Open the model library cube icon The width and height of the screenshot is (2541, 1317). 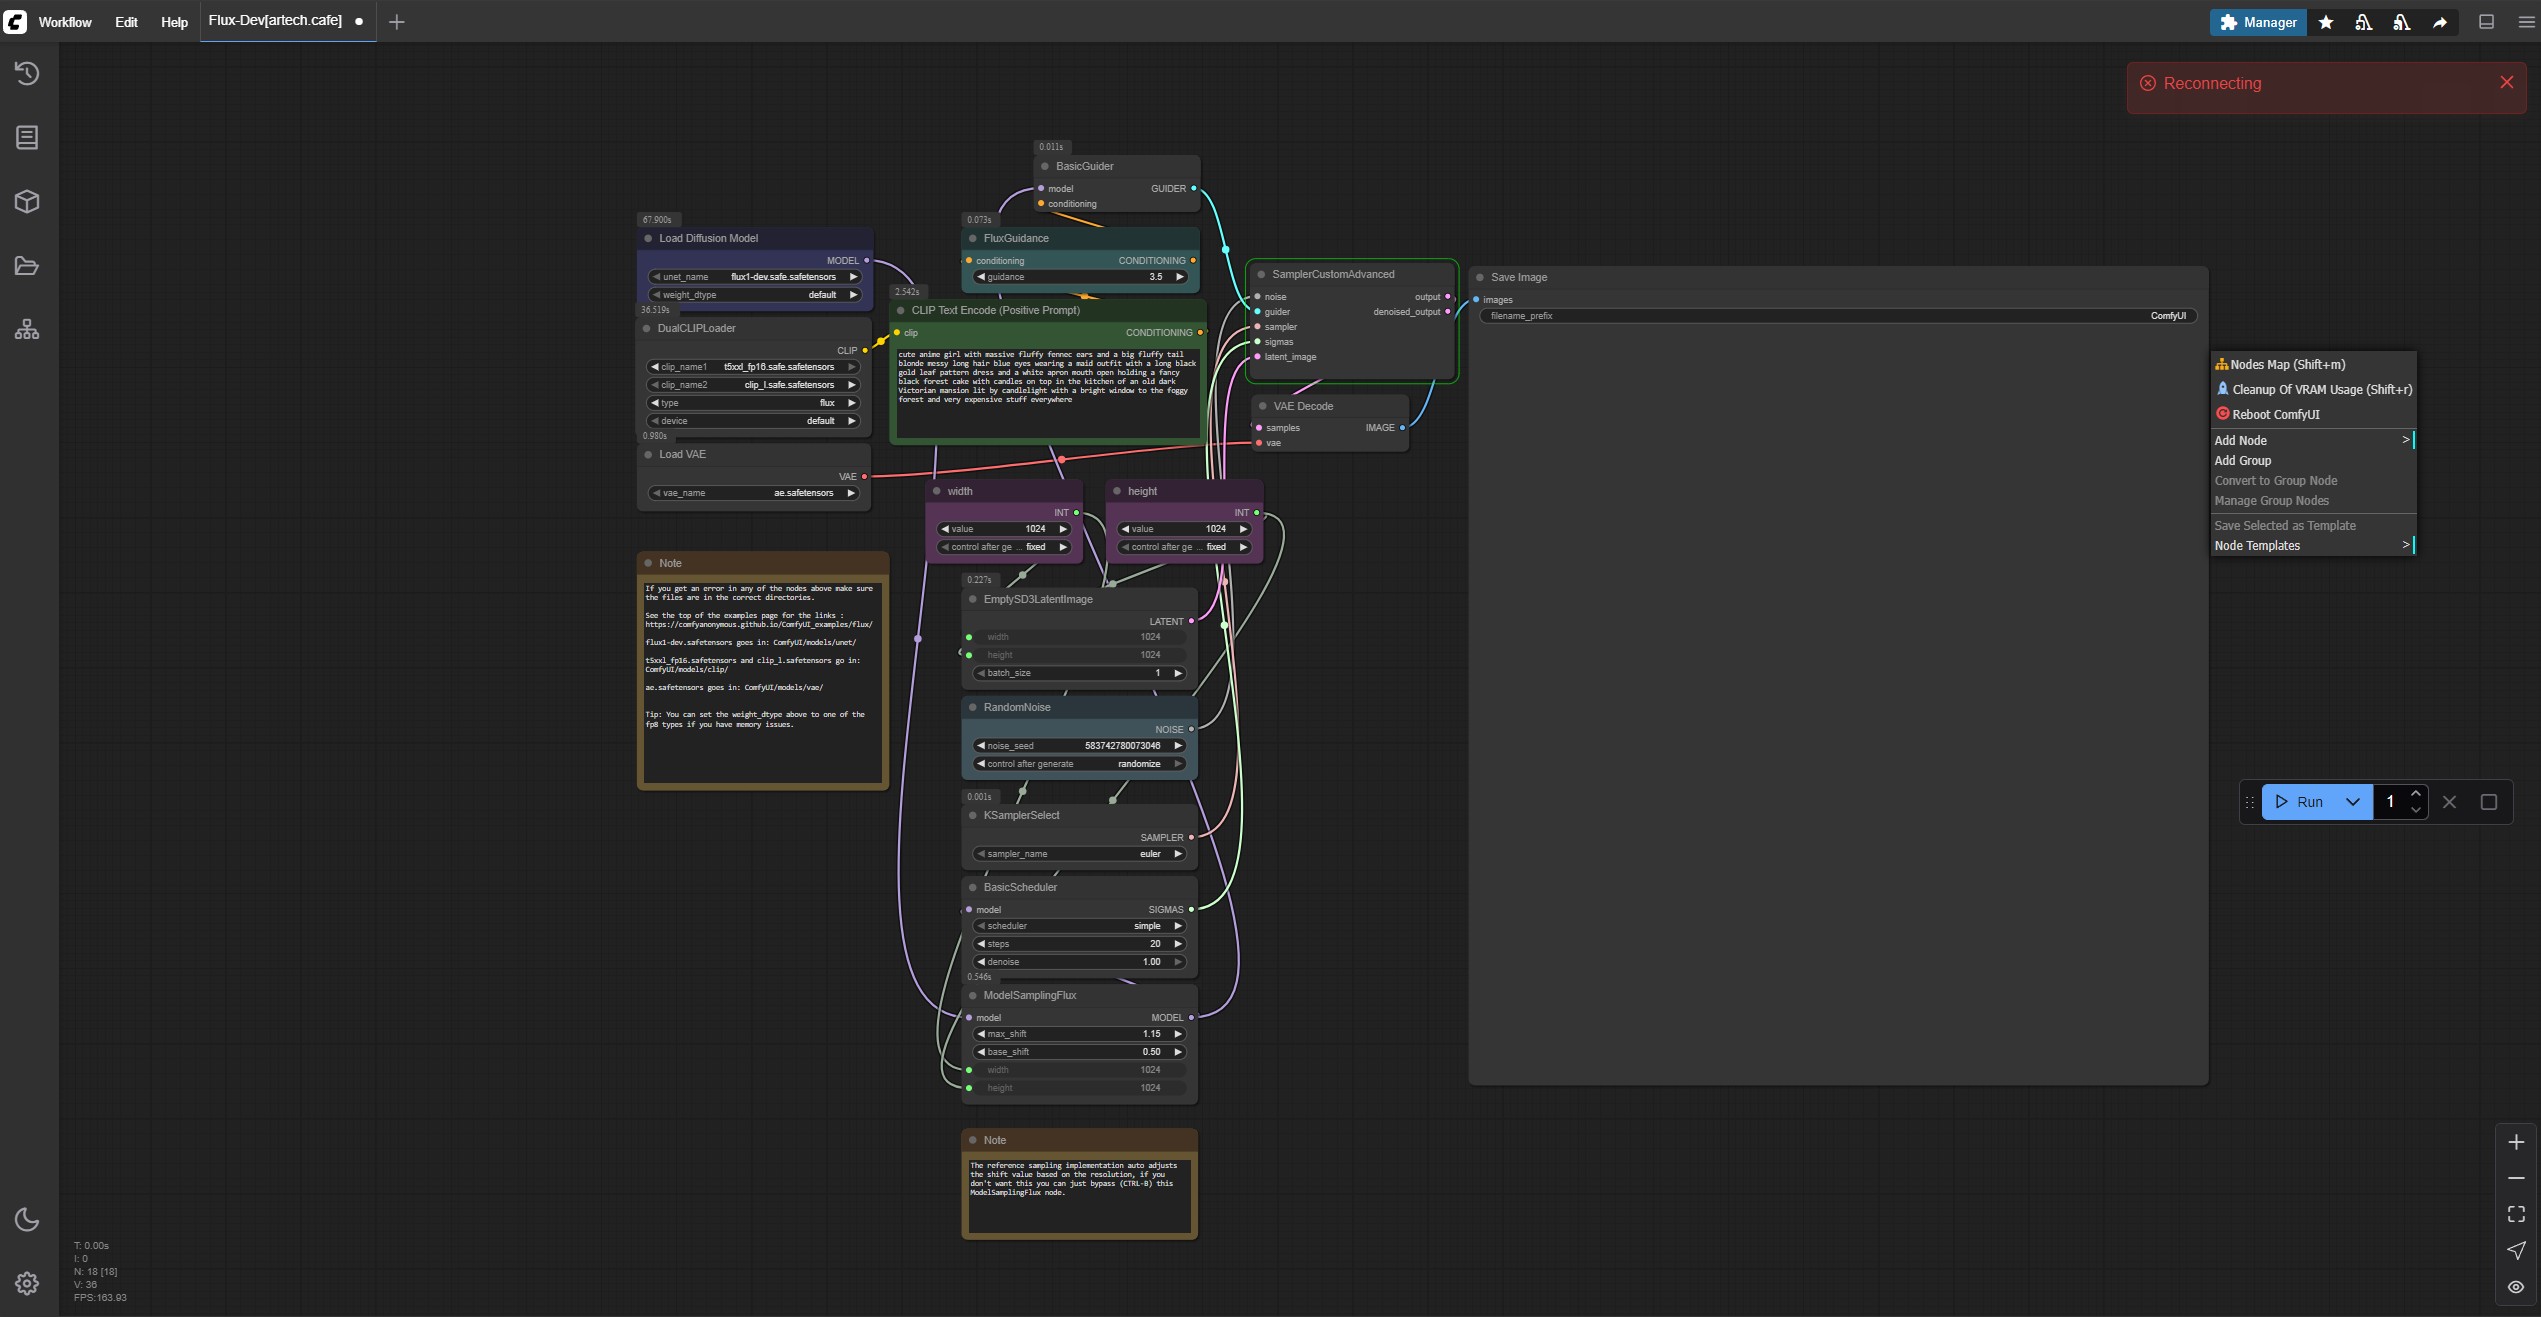click(27, 201)
